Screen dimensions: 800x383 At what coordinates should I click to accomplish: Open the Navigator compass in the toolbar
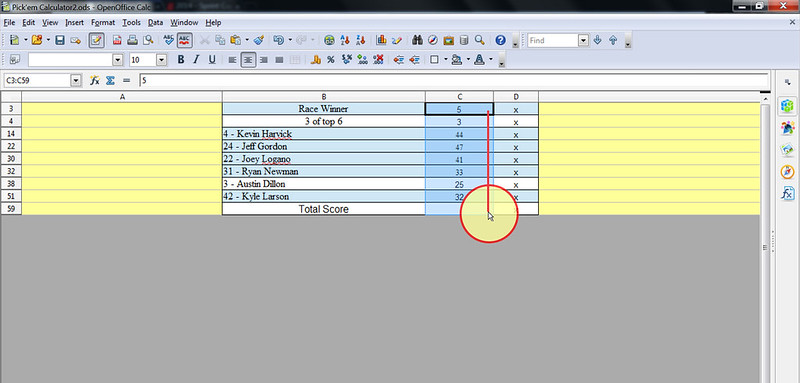point(433,40)
